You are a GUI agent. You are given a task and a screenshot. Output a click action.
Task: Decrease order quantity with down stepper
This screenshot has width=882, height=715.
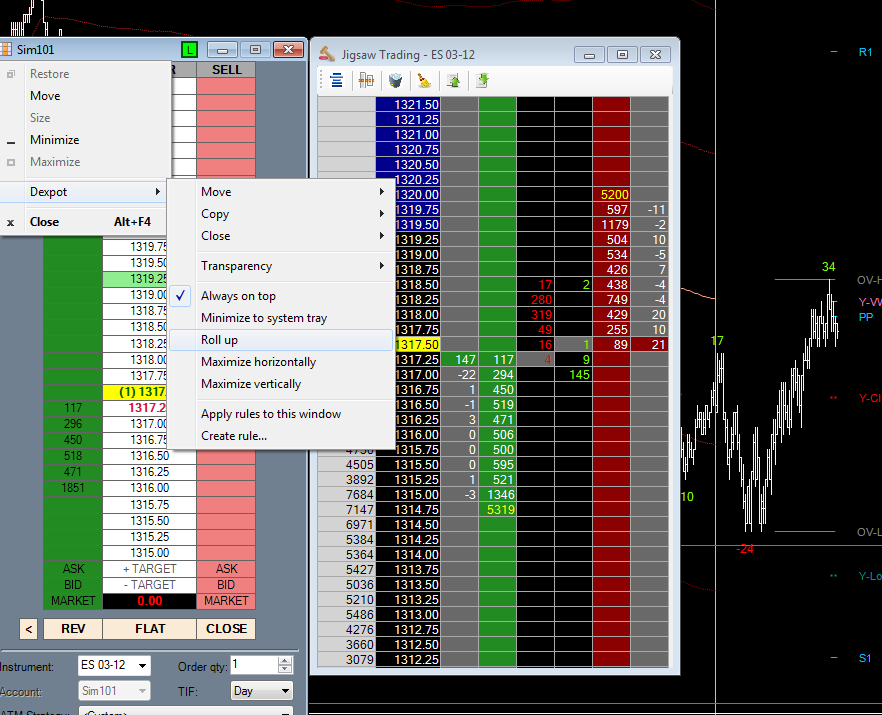285,669
